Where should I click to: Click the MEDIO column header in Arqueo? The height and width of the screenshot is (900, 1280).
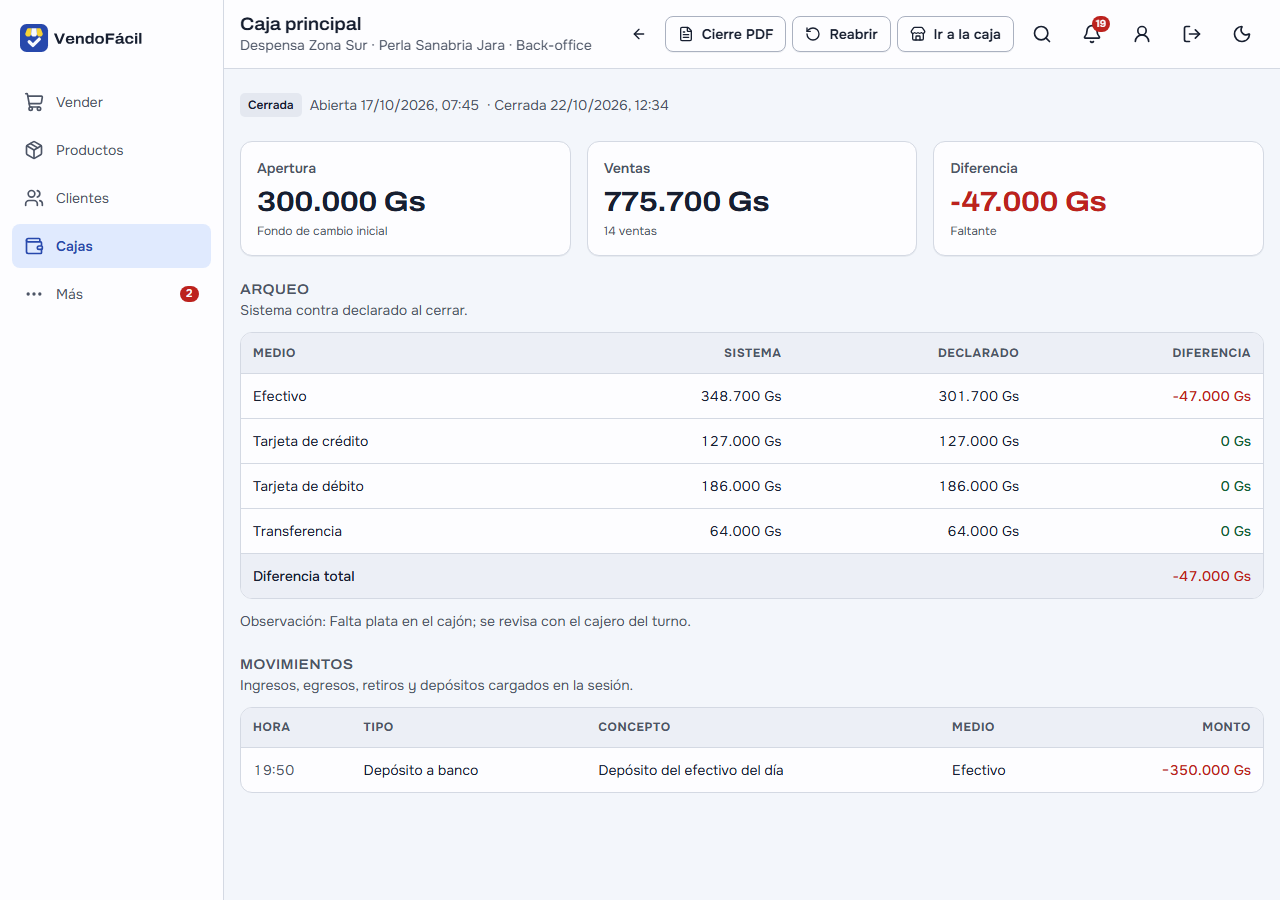pyautogui.click(x=274, y=353)
